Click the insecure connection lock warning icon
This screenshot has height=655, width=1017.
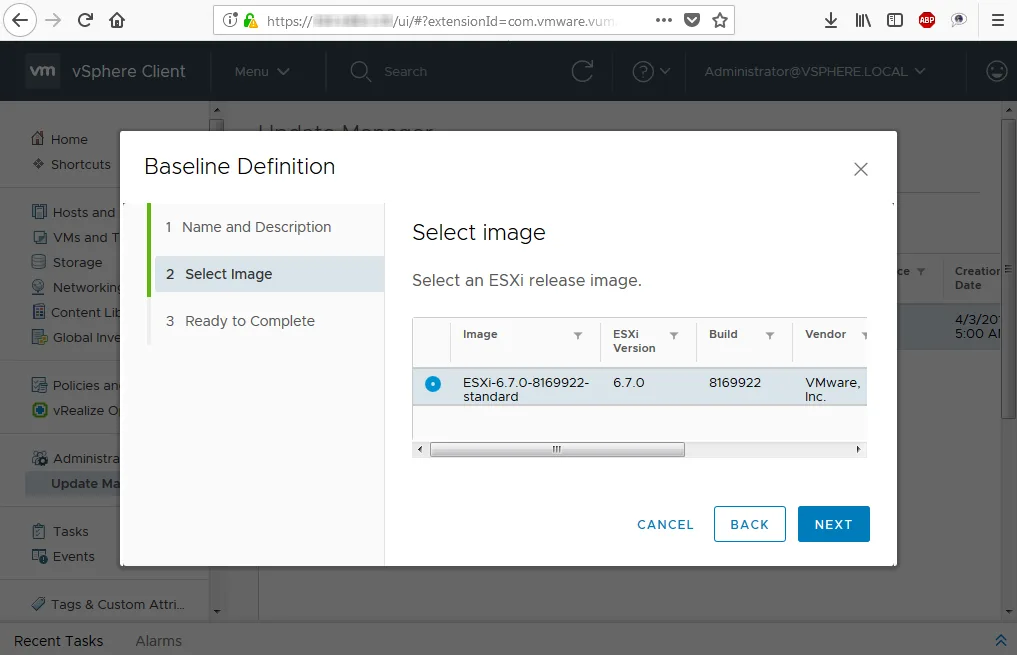(250, 21)
